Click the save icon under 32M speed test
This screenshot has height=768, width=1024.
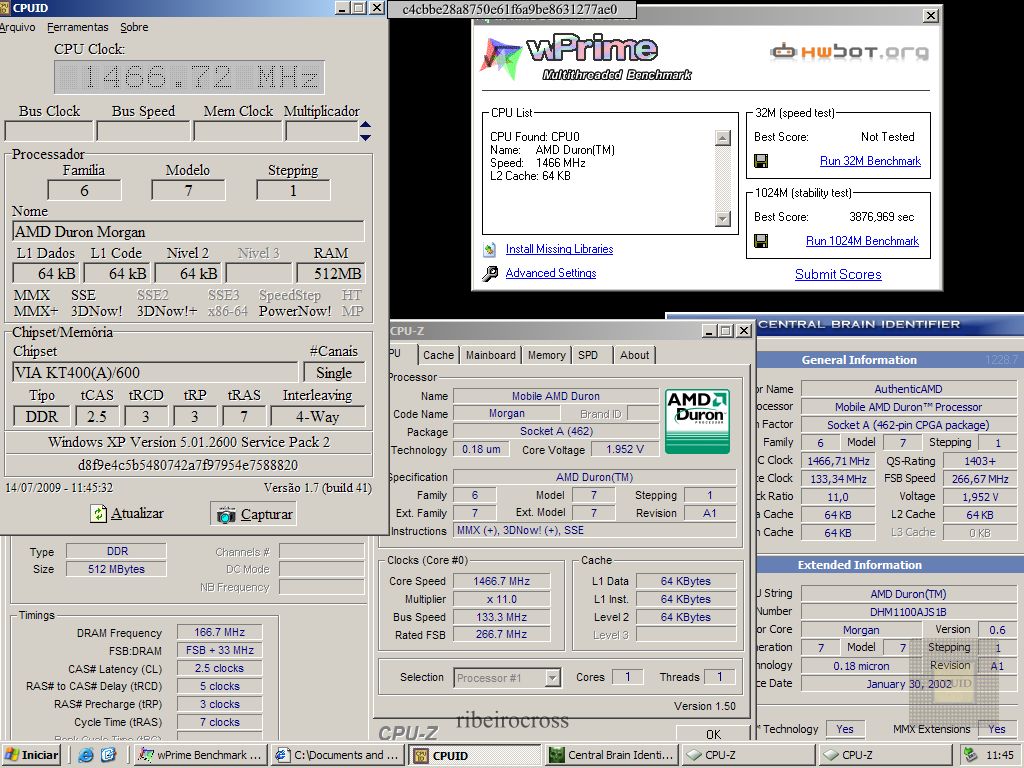[761, 161]
